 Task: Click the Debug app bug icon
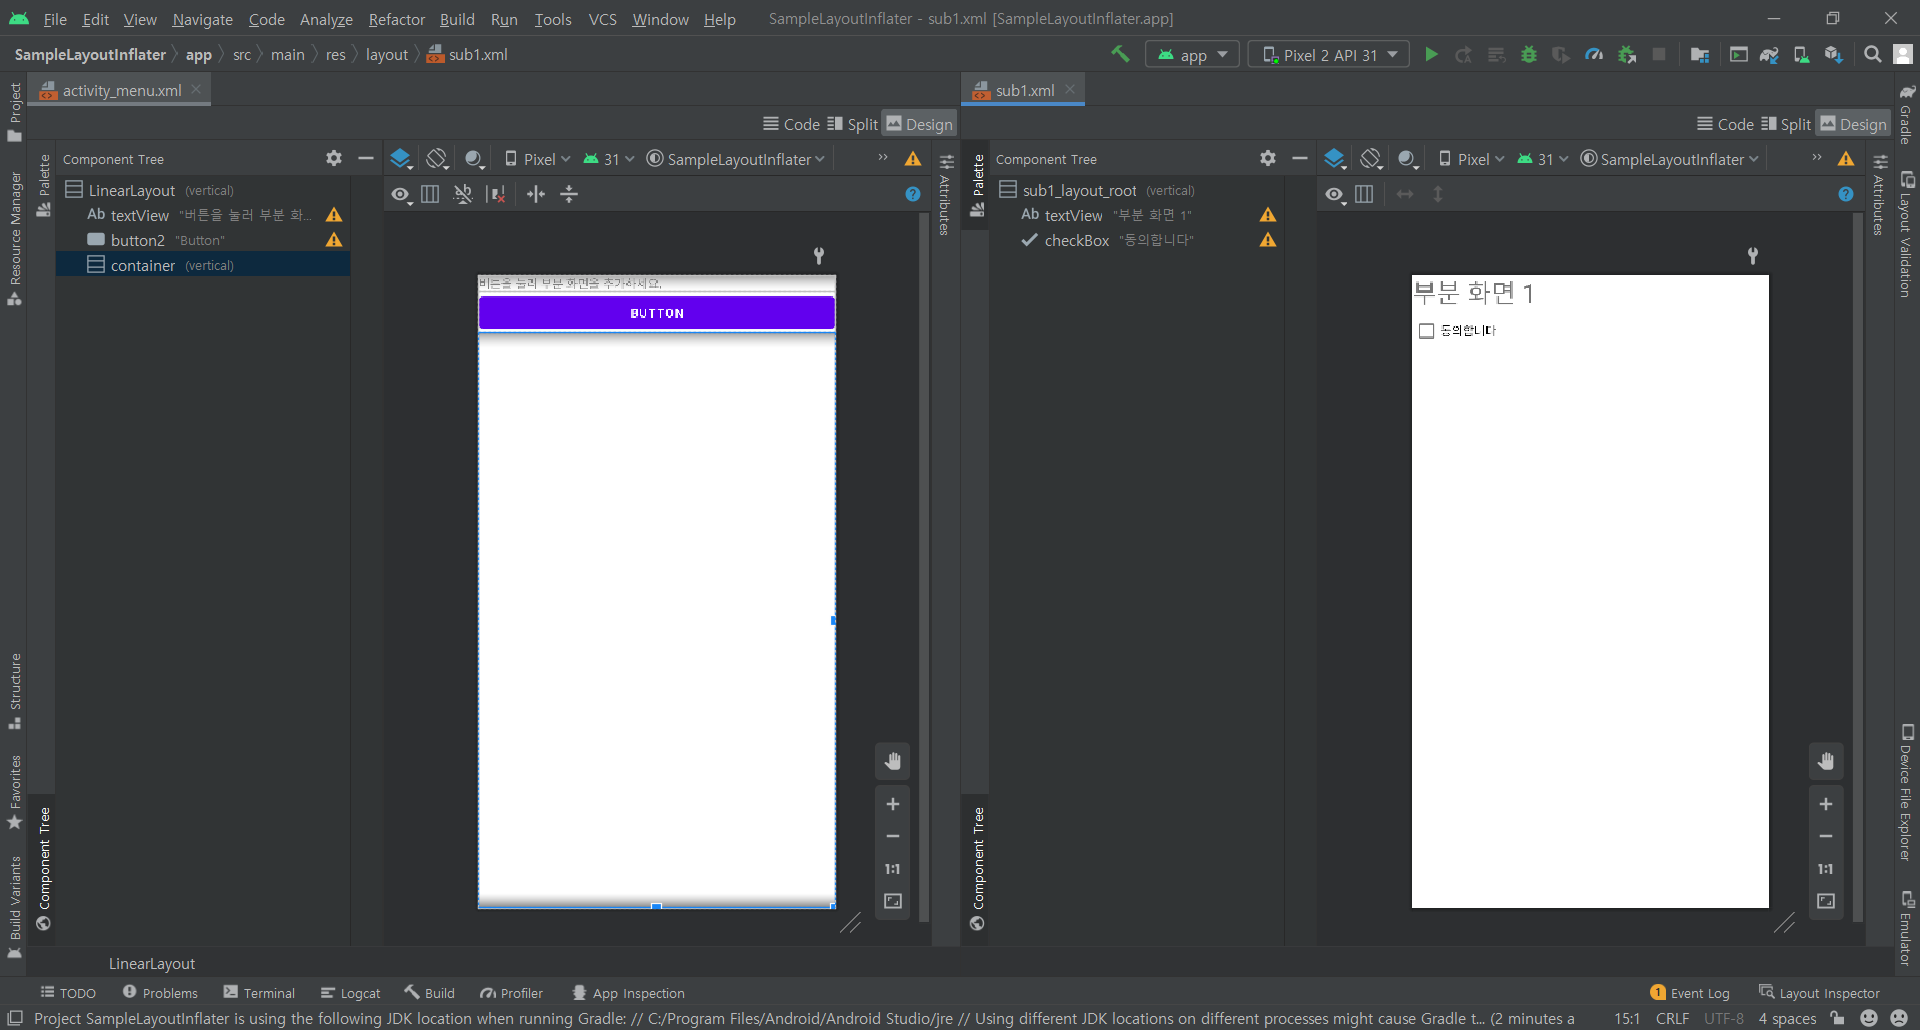tap(1528, 54)
